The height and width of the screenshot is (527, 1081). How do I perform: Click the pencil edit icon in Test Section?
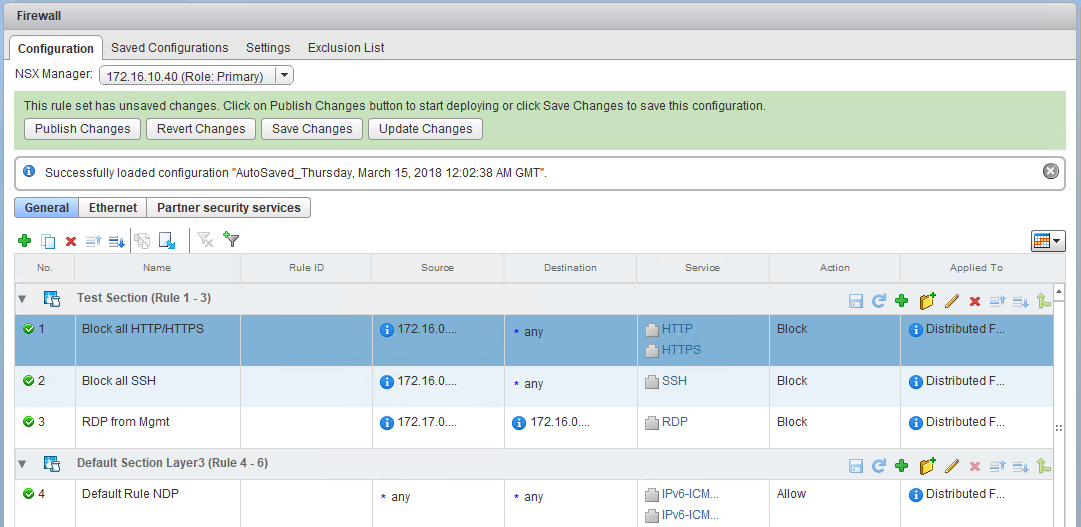[x=952, y=299]
